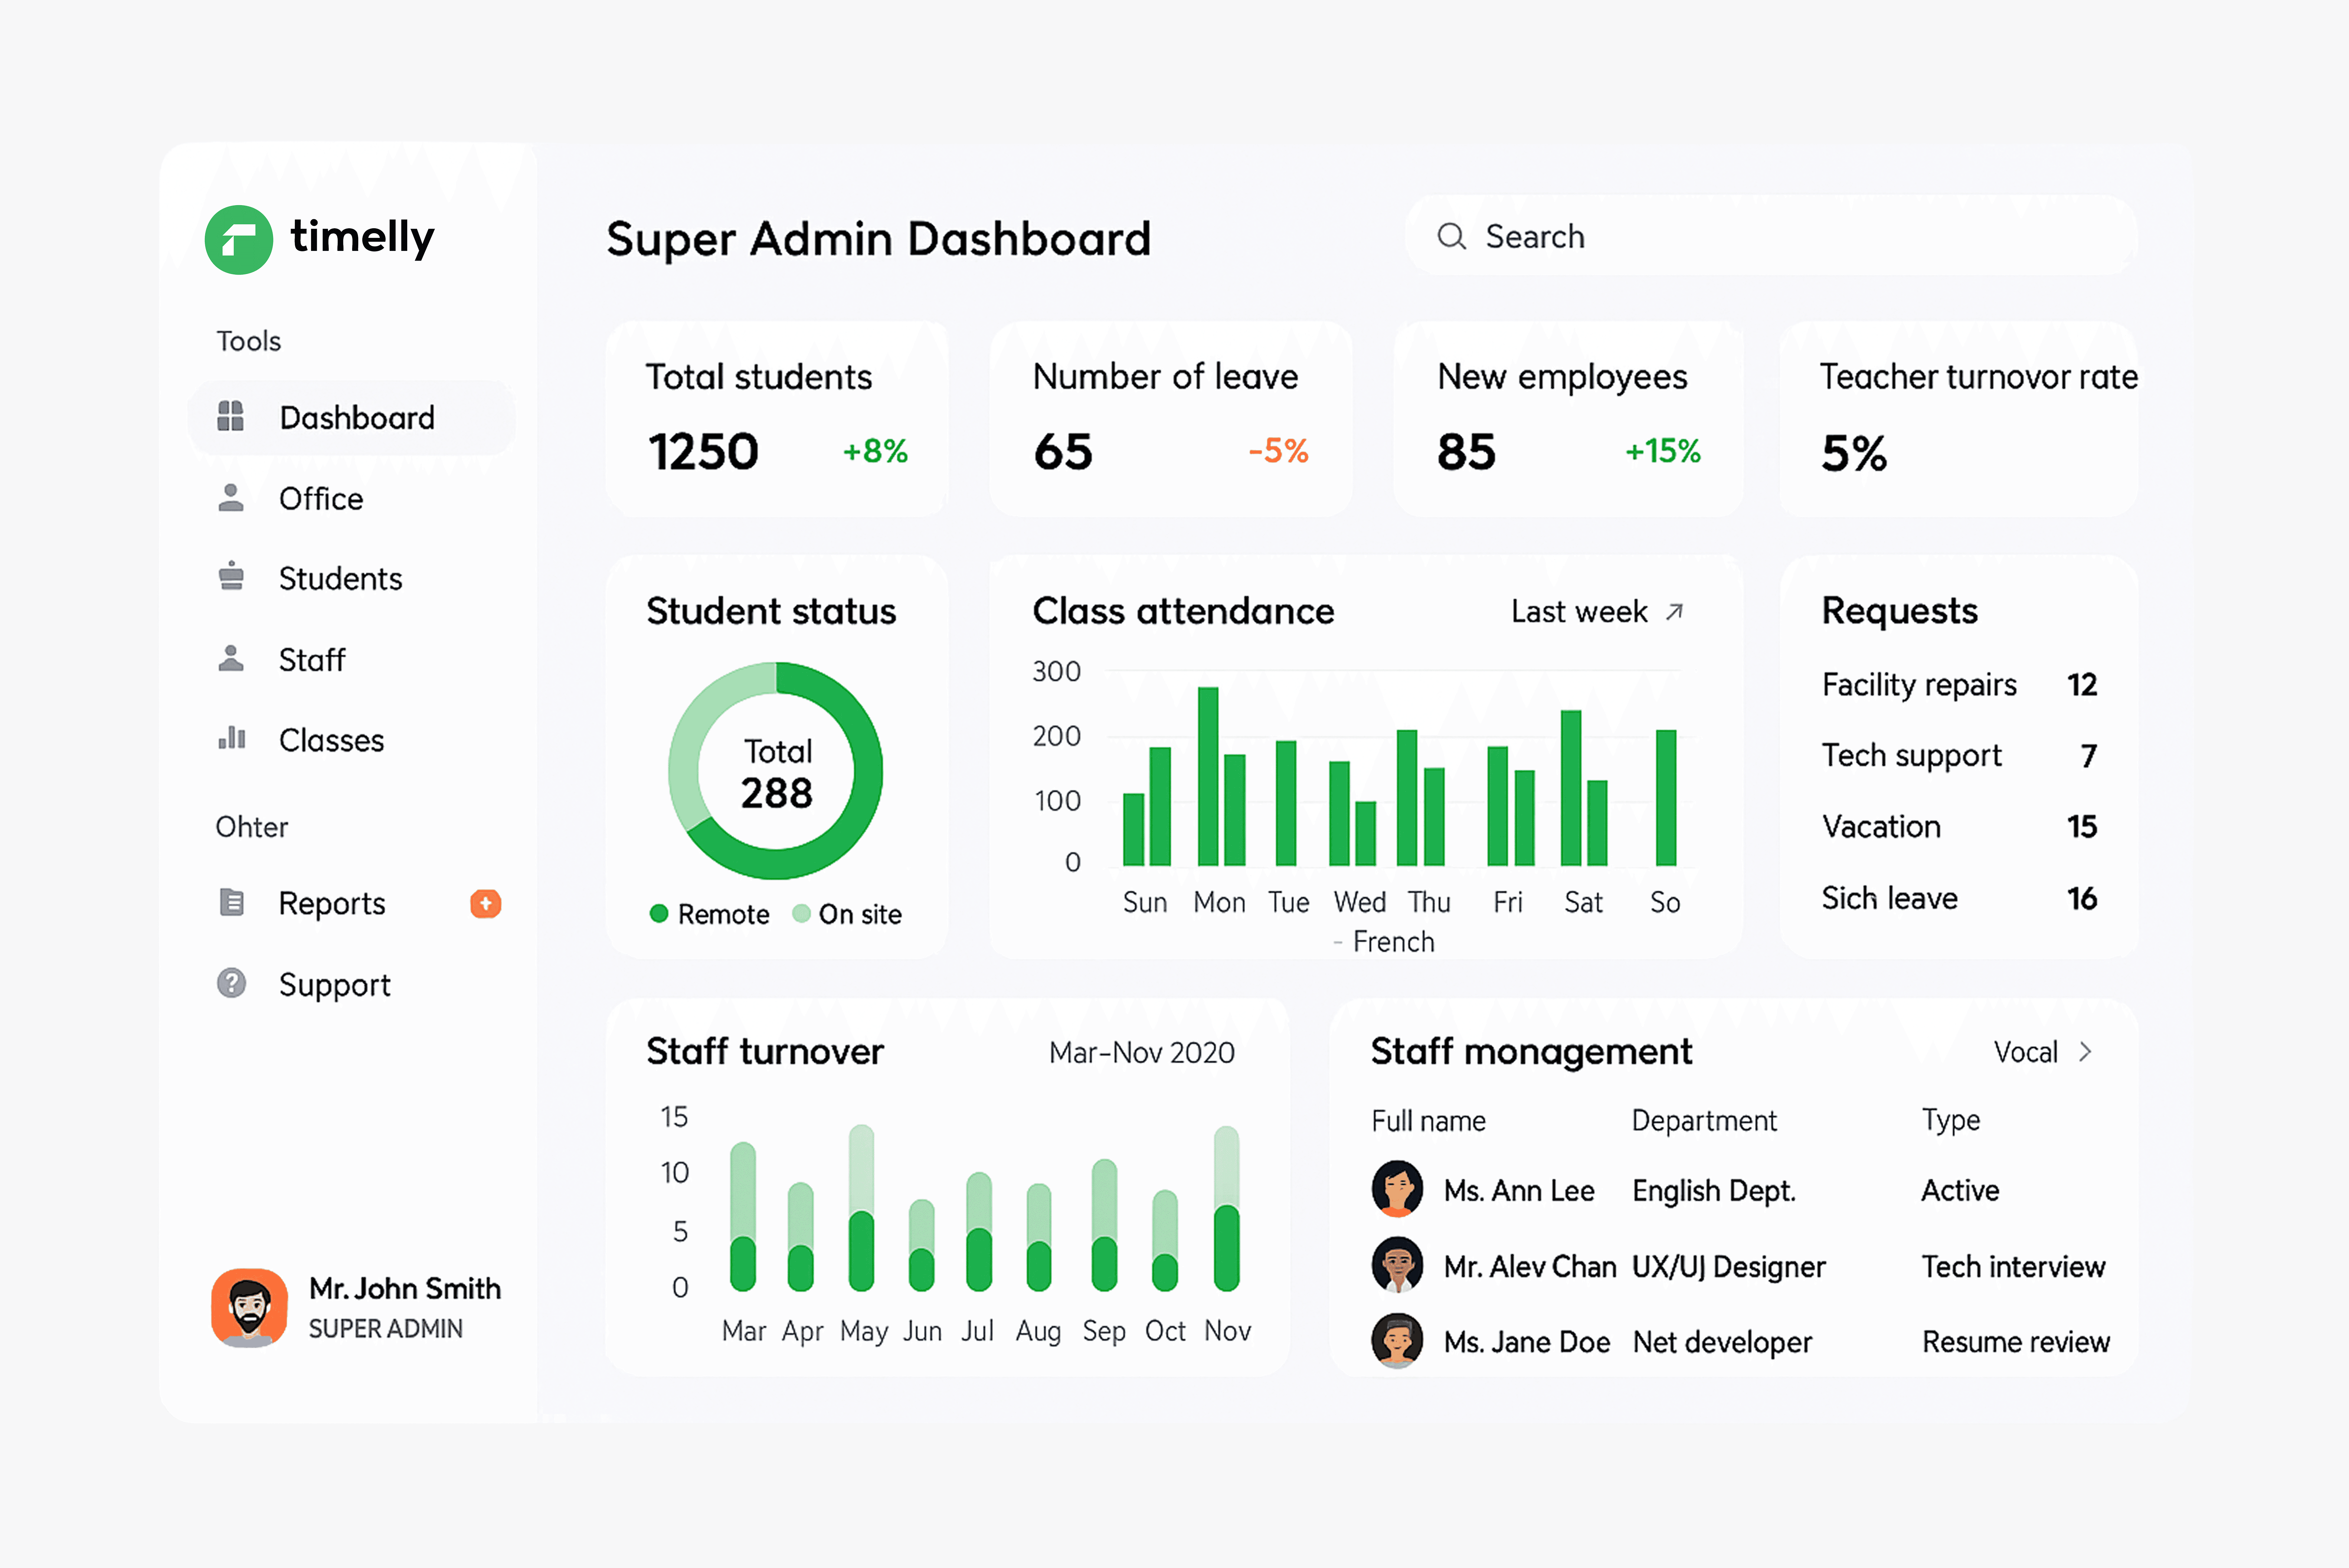Click the search magnifier icon
Viewport: 2349px width, 1568px height.
point(1451,237)
